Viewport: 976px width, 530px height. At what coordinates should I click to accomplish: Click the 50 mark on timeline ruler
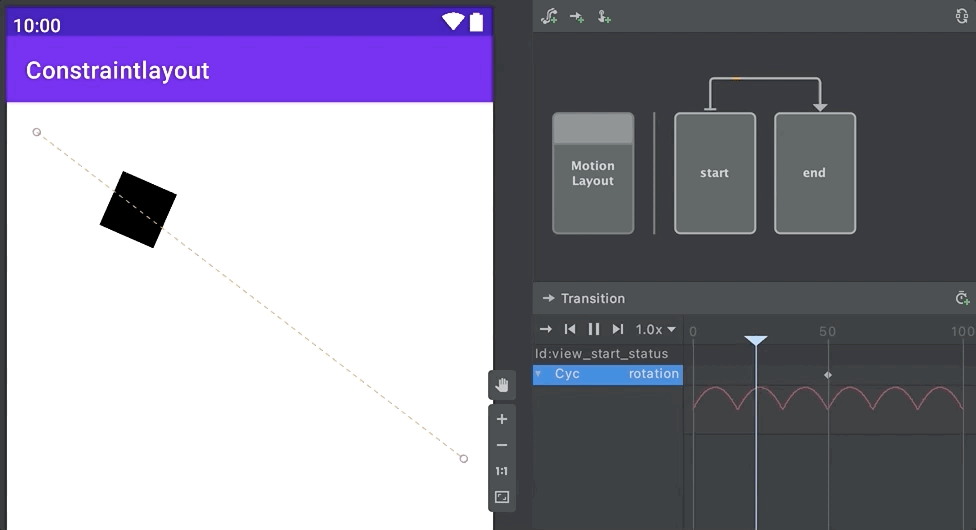[x=827, y=331]
